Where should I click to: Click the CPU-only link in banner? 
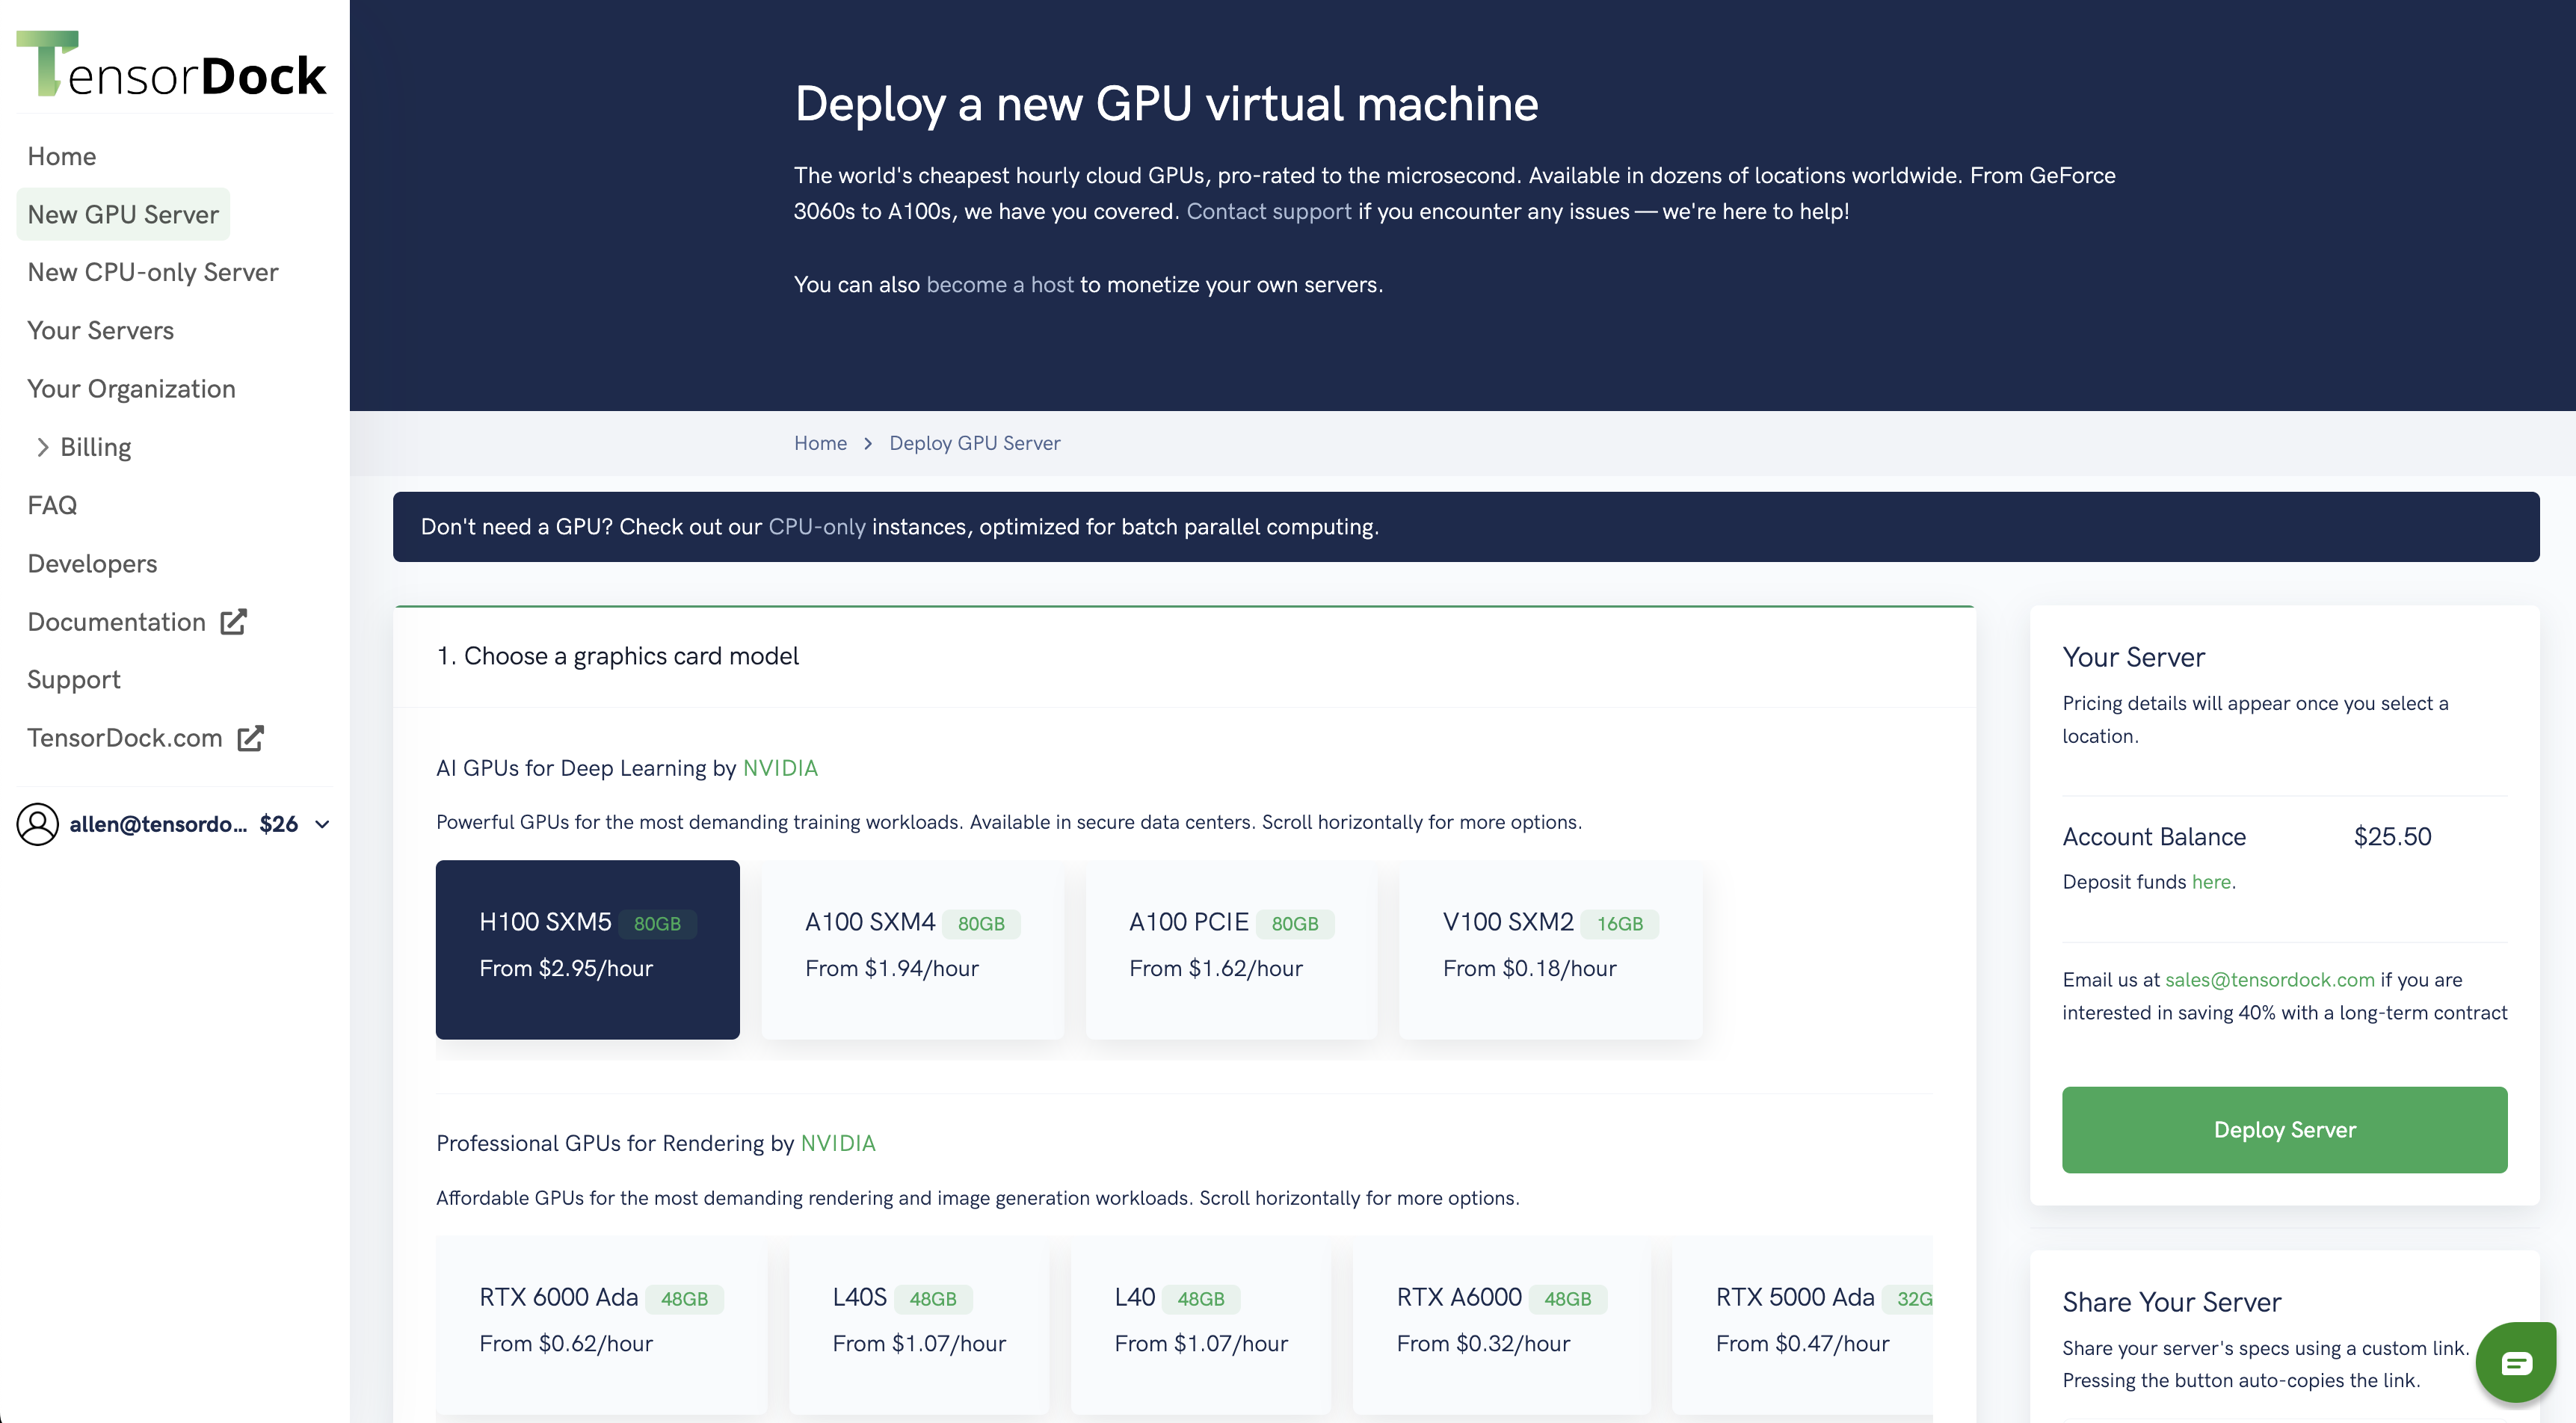816,527
